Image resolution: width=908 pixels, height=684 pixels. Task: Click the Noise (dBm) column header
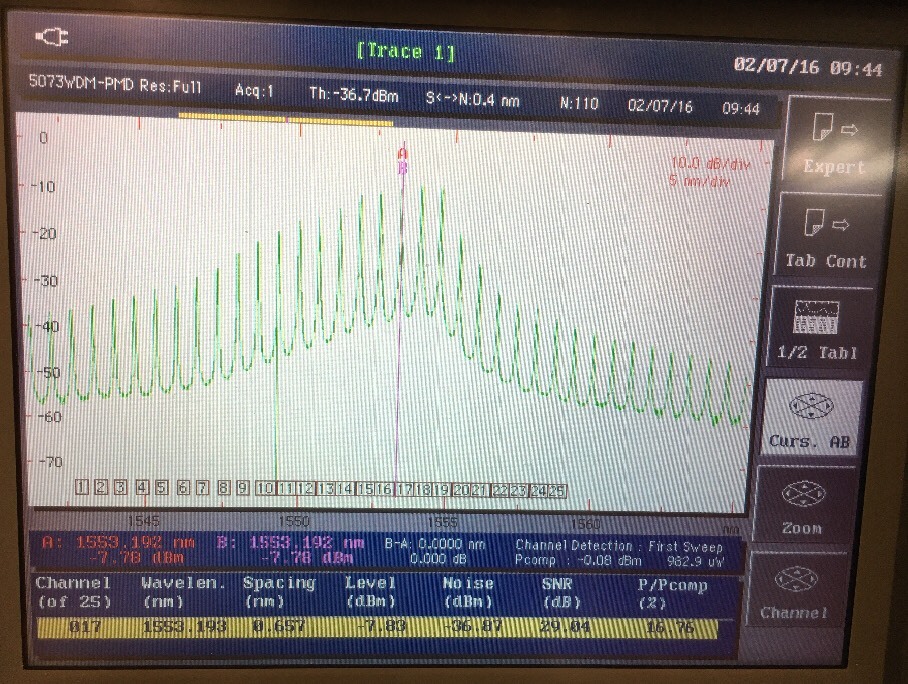[x=468, y=592]
